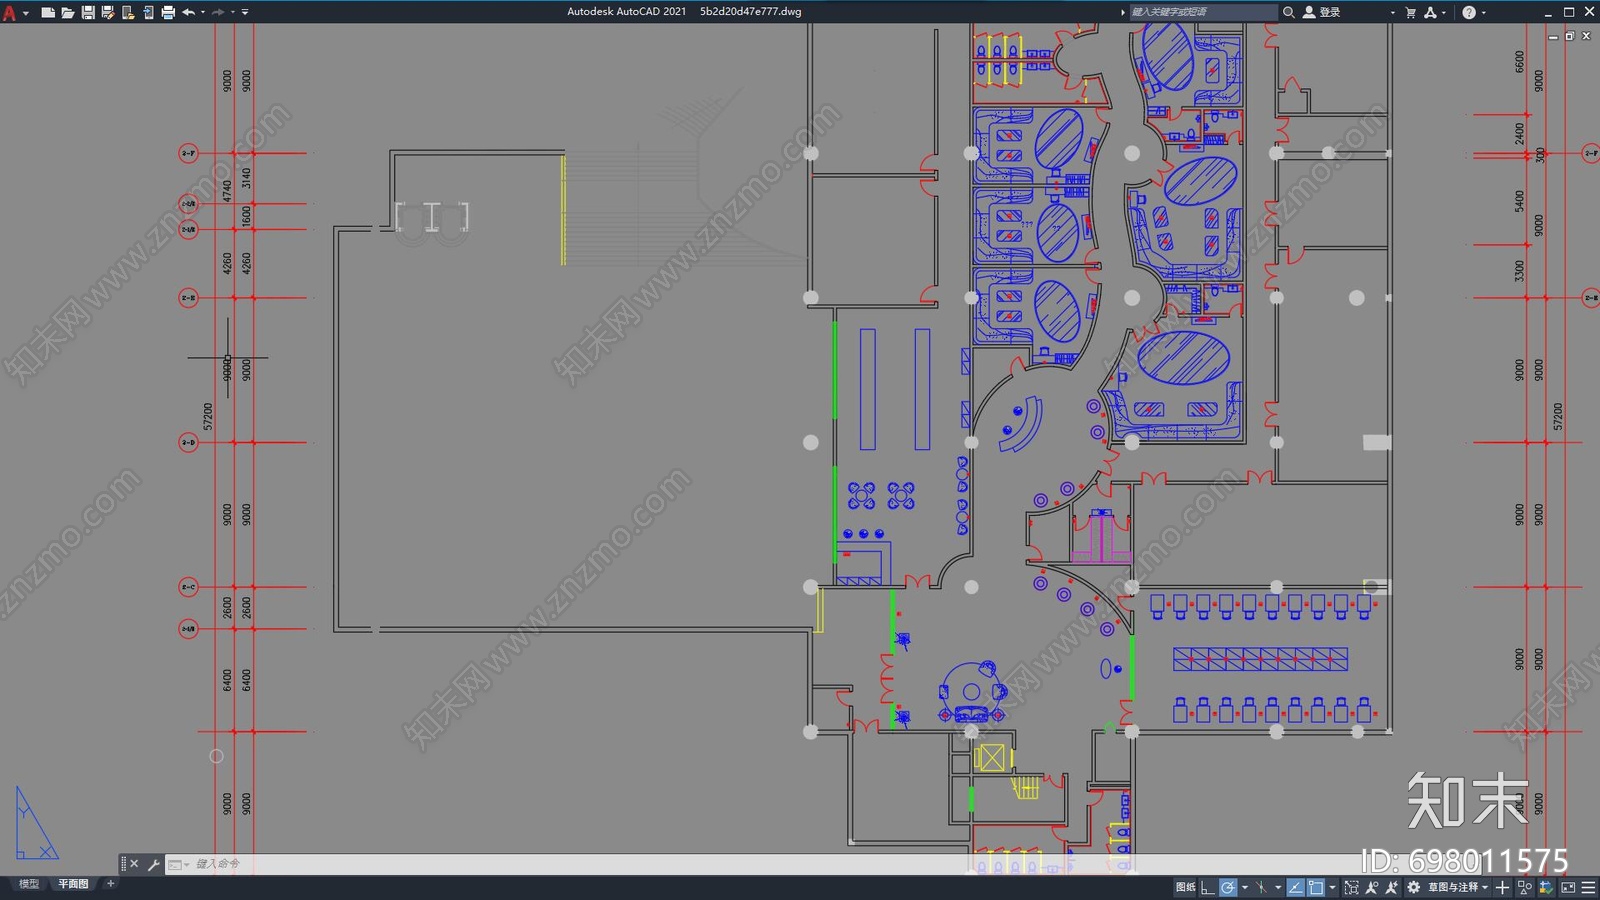This screenshot has width=1600, height=900.
Task: Plot the drawing with printer icon
Action: tap(168, 12)
